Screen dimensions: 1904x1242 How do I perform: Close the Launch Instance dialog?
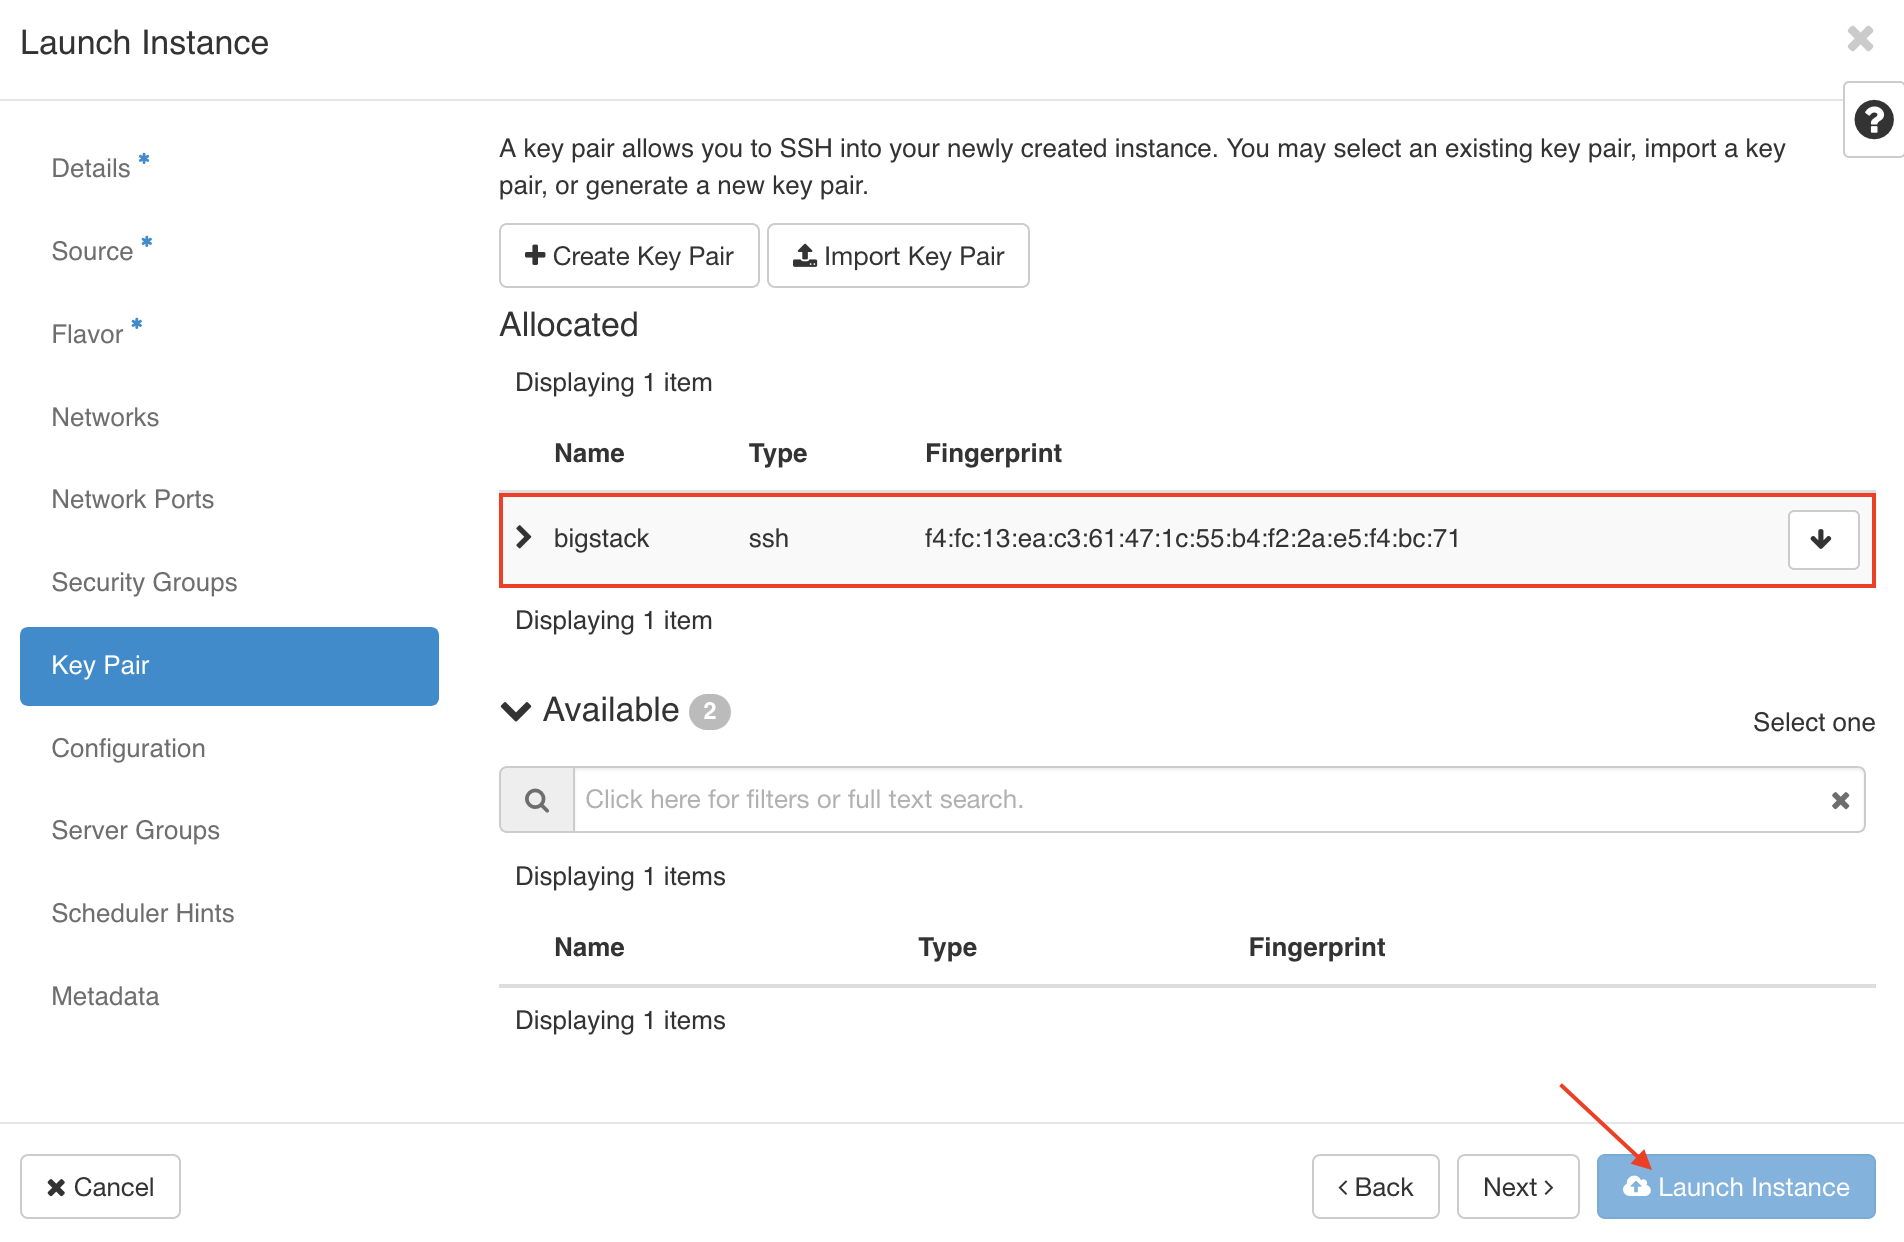1860,39
